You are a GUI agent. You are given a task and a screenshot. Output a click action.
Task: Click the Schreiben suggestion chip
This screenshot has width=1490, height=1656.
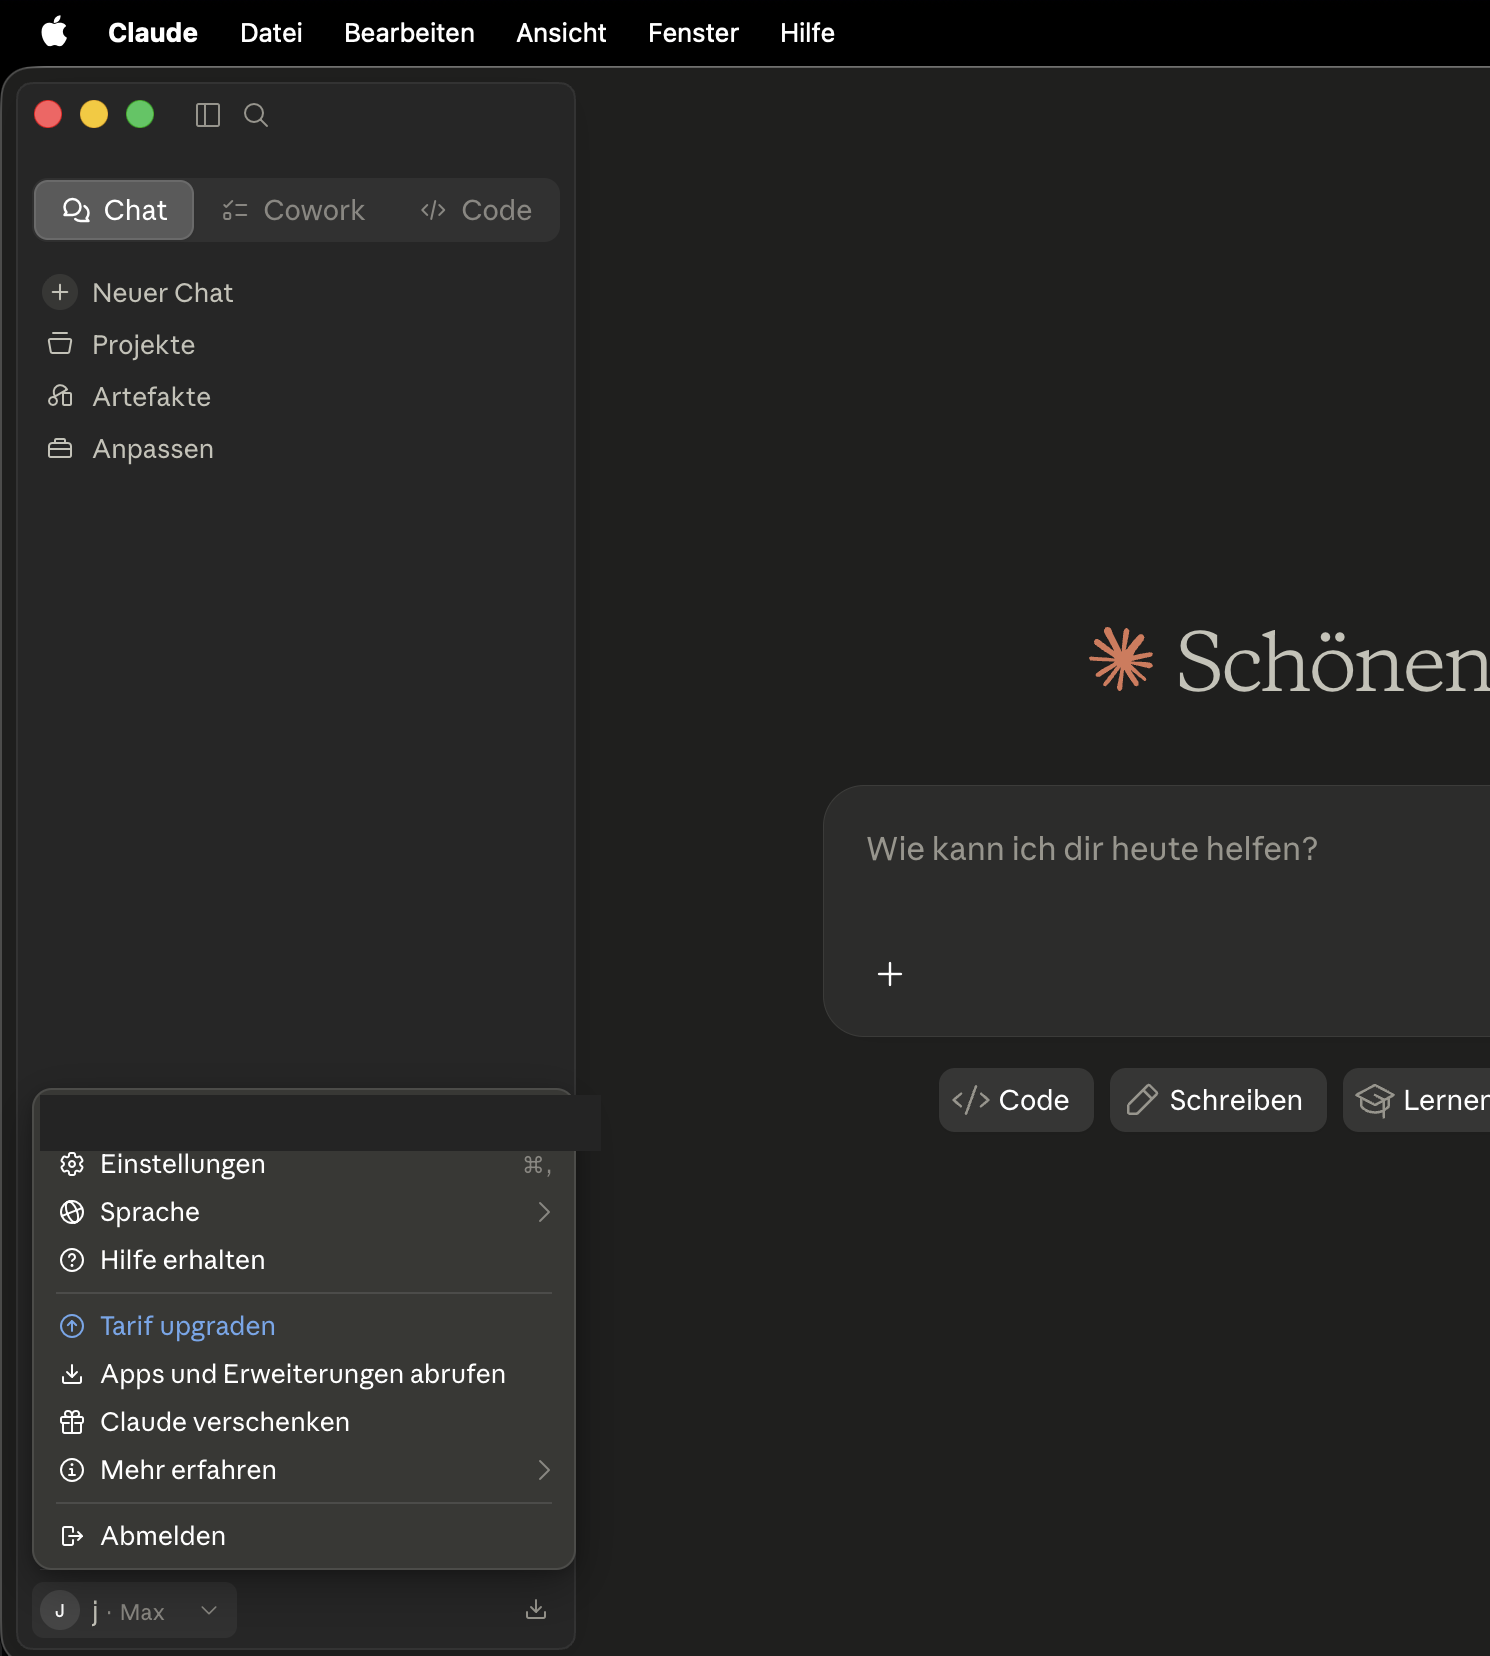pyautogui.click(x=1218, y=1100)
